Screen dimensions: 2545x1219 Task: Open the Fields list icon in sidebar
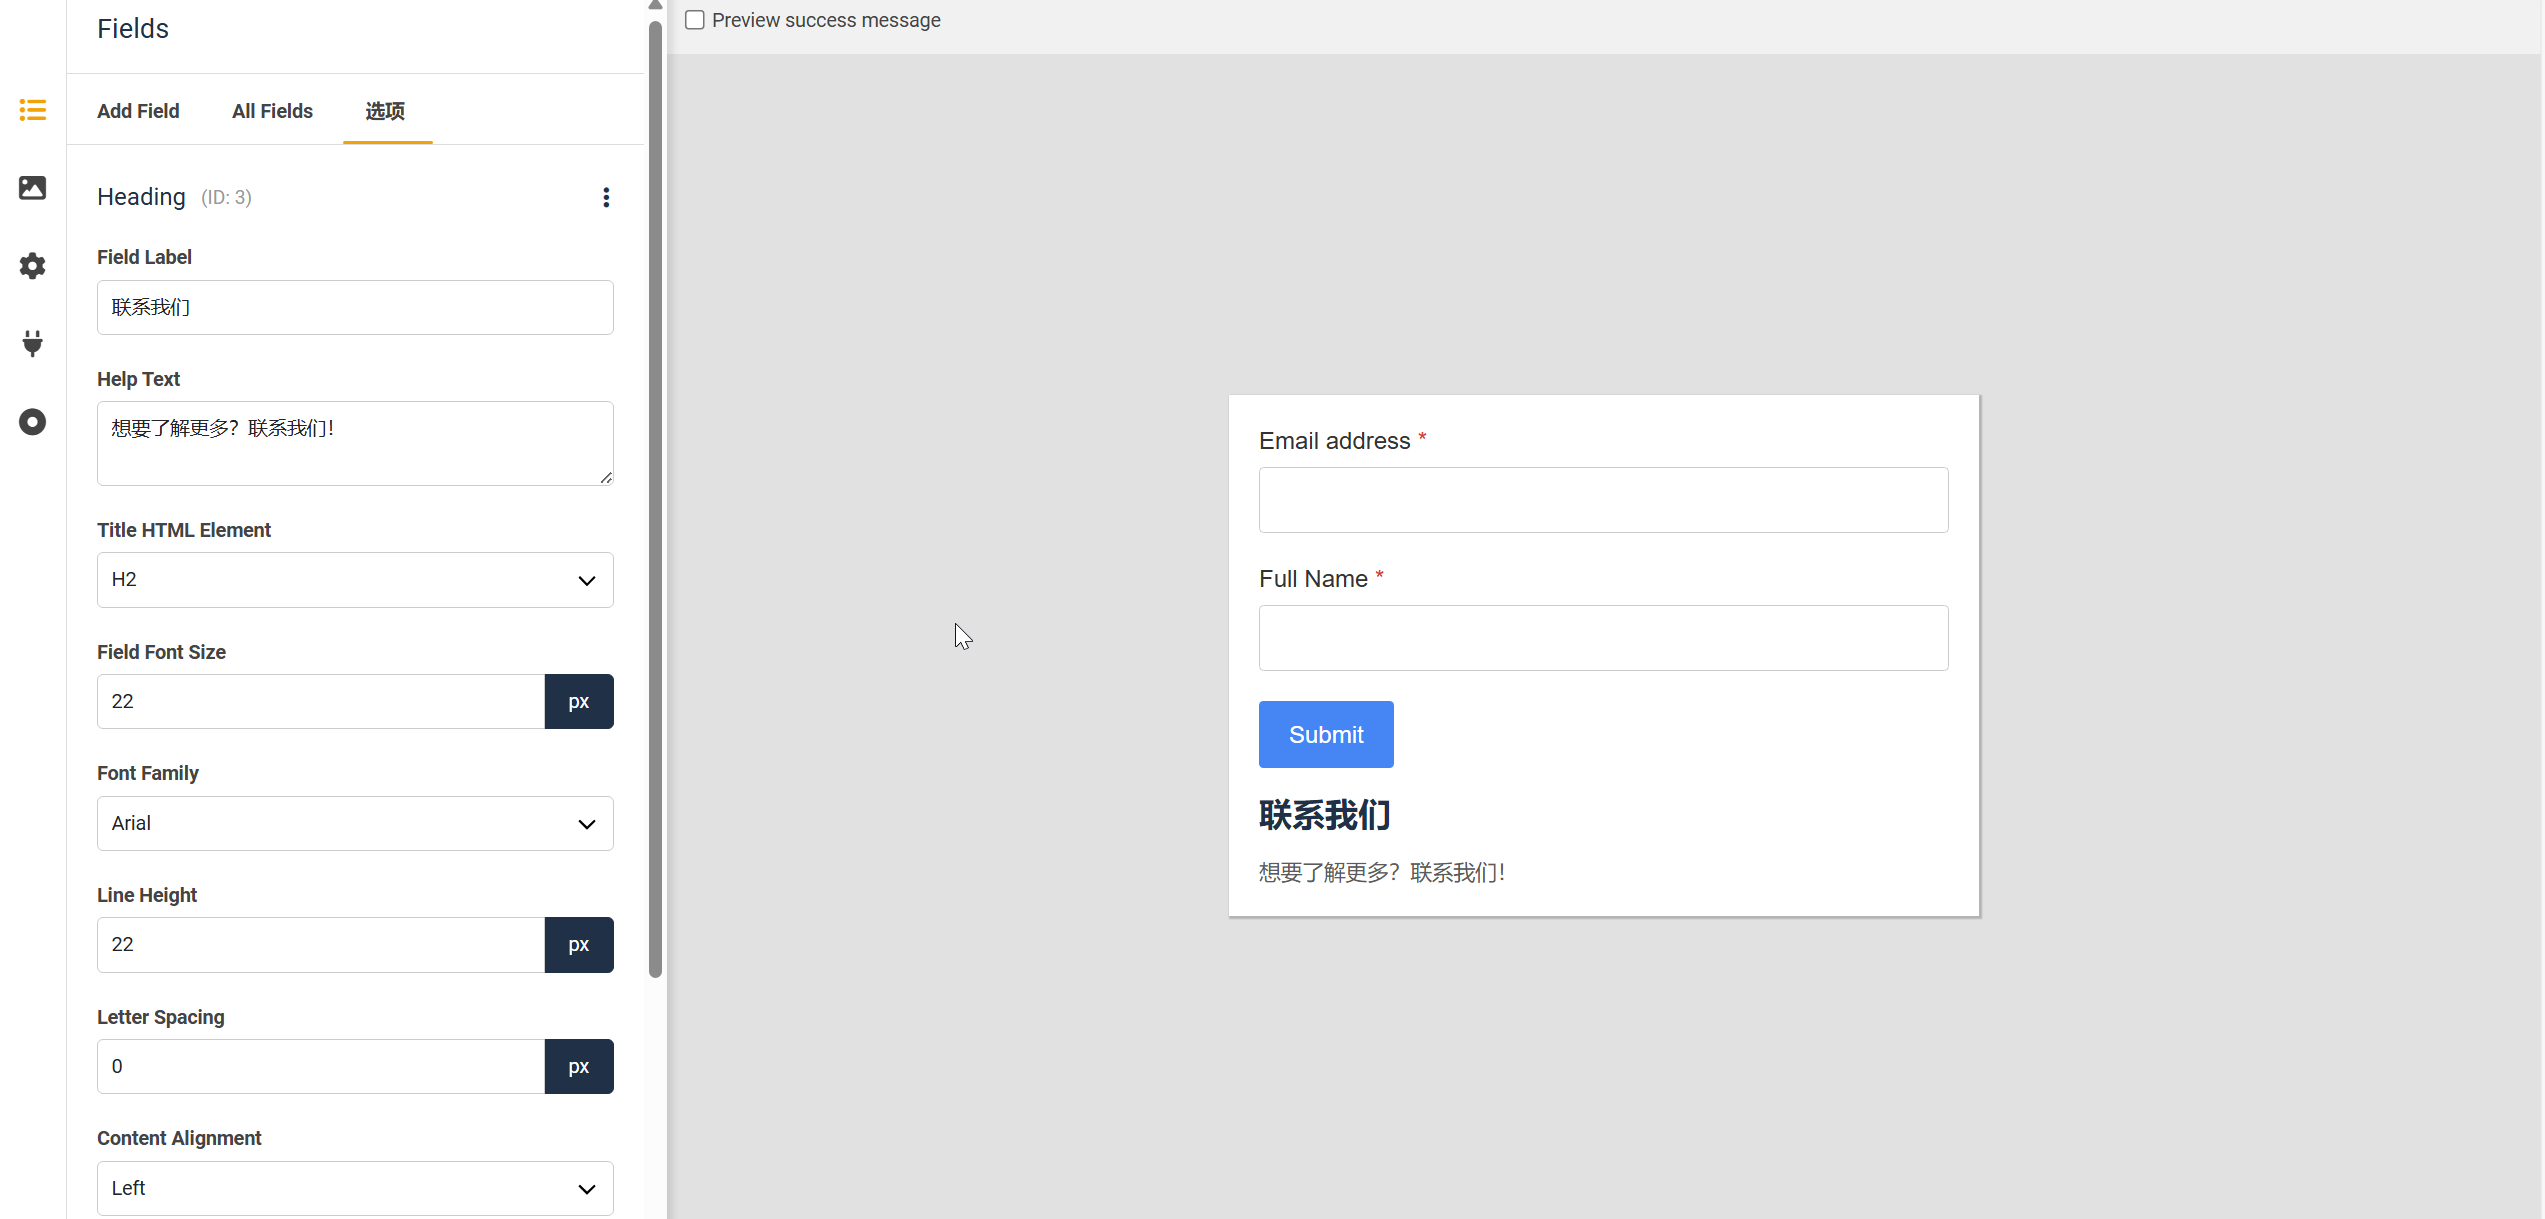pos(32,110)
